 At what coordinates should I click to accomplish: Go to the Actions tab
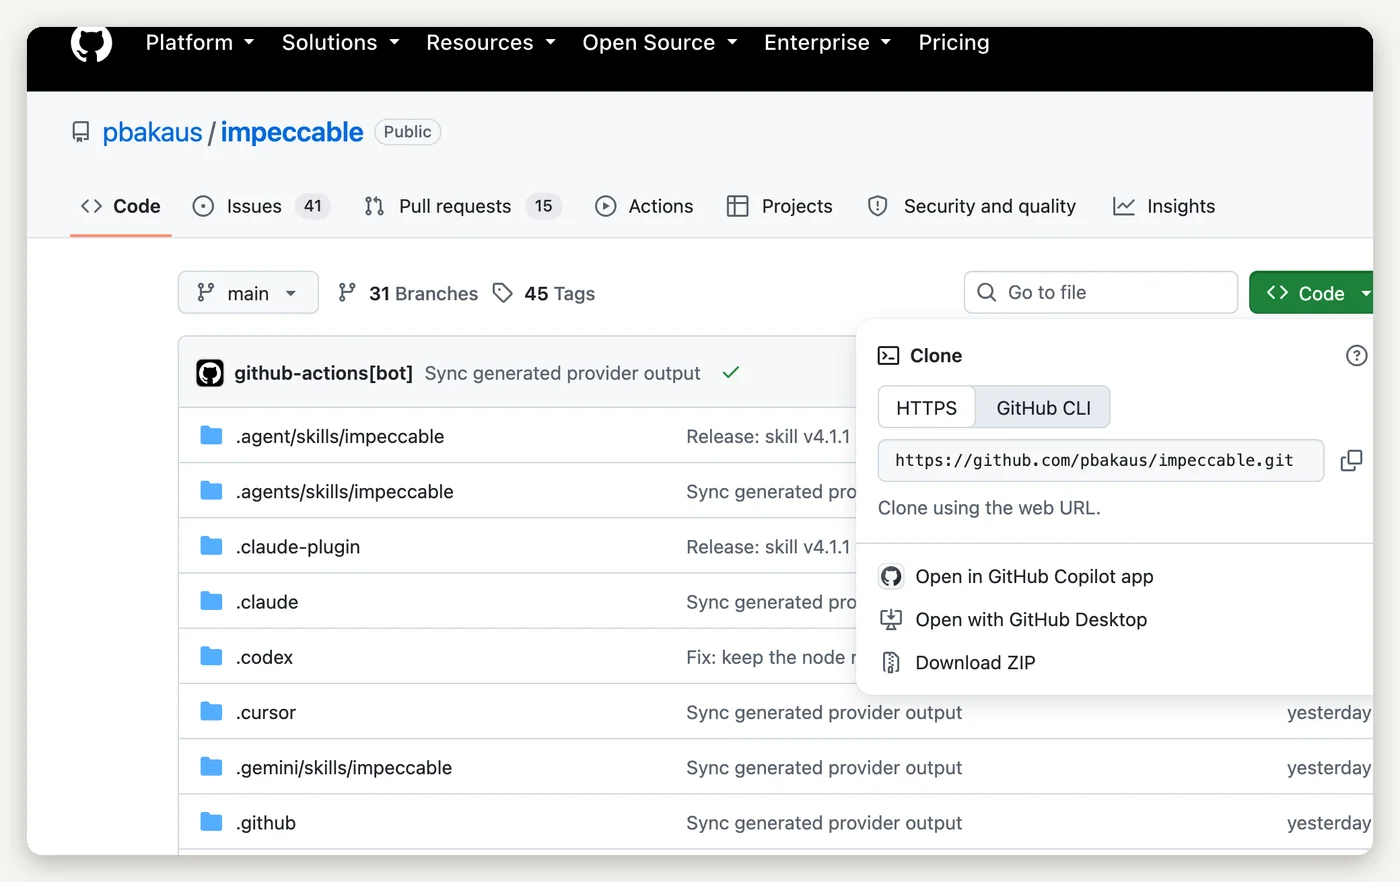[644, 206]
